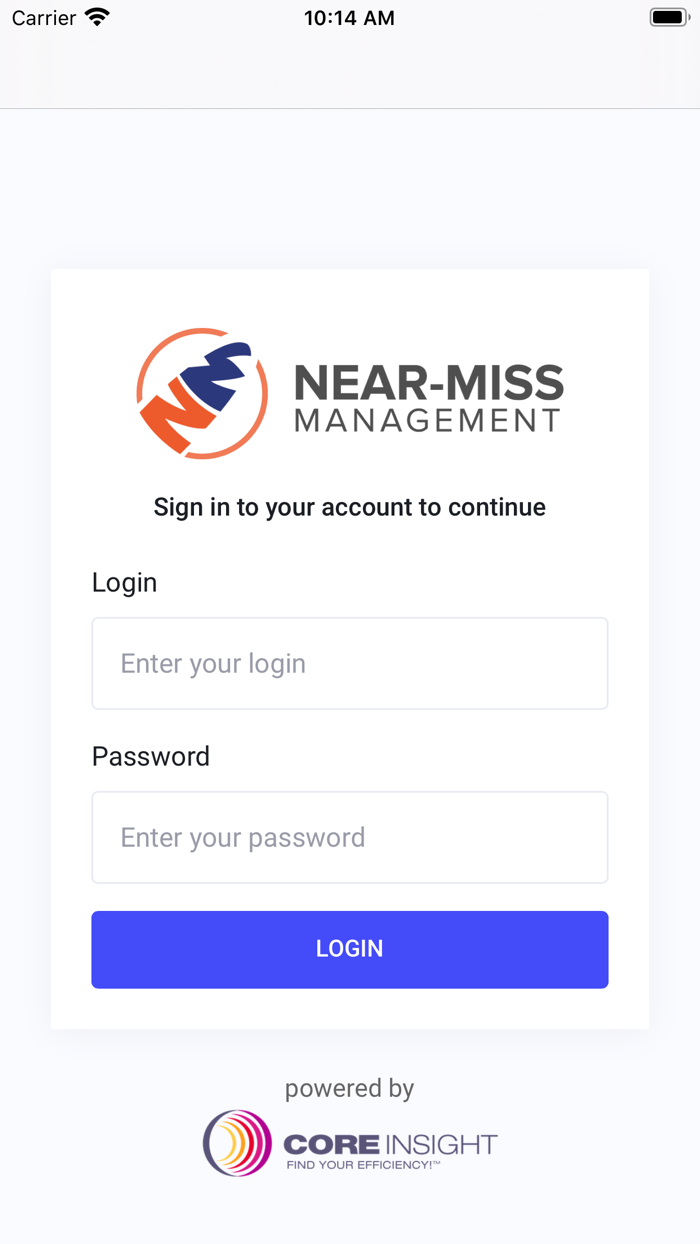This screenshot has width=700, height=1244.
Task: Tap the Sign in to your account heading
Action: pyautogui.click(x=350, y=507)
